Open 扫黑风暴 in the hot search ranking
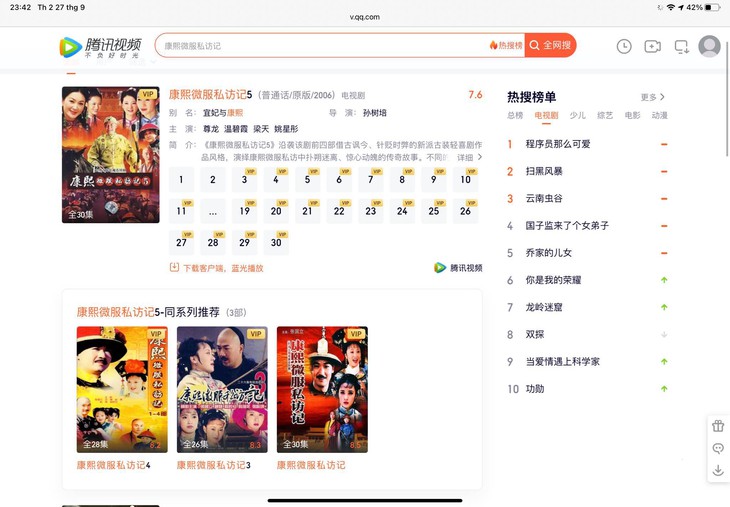 (544, 171)
